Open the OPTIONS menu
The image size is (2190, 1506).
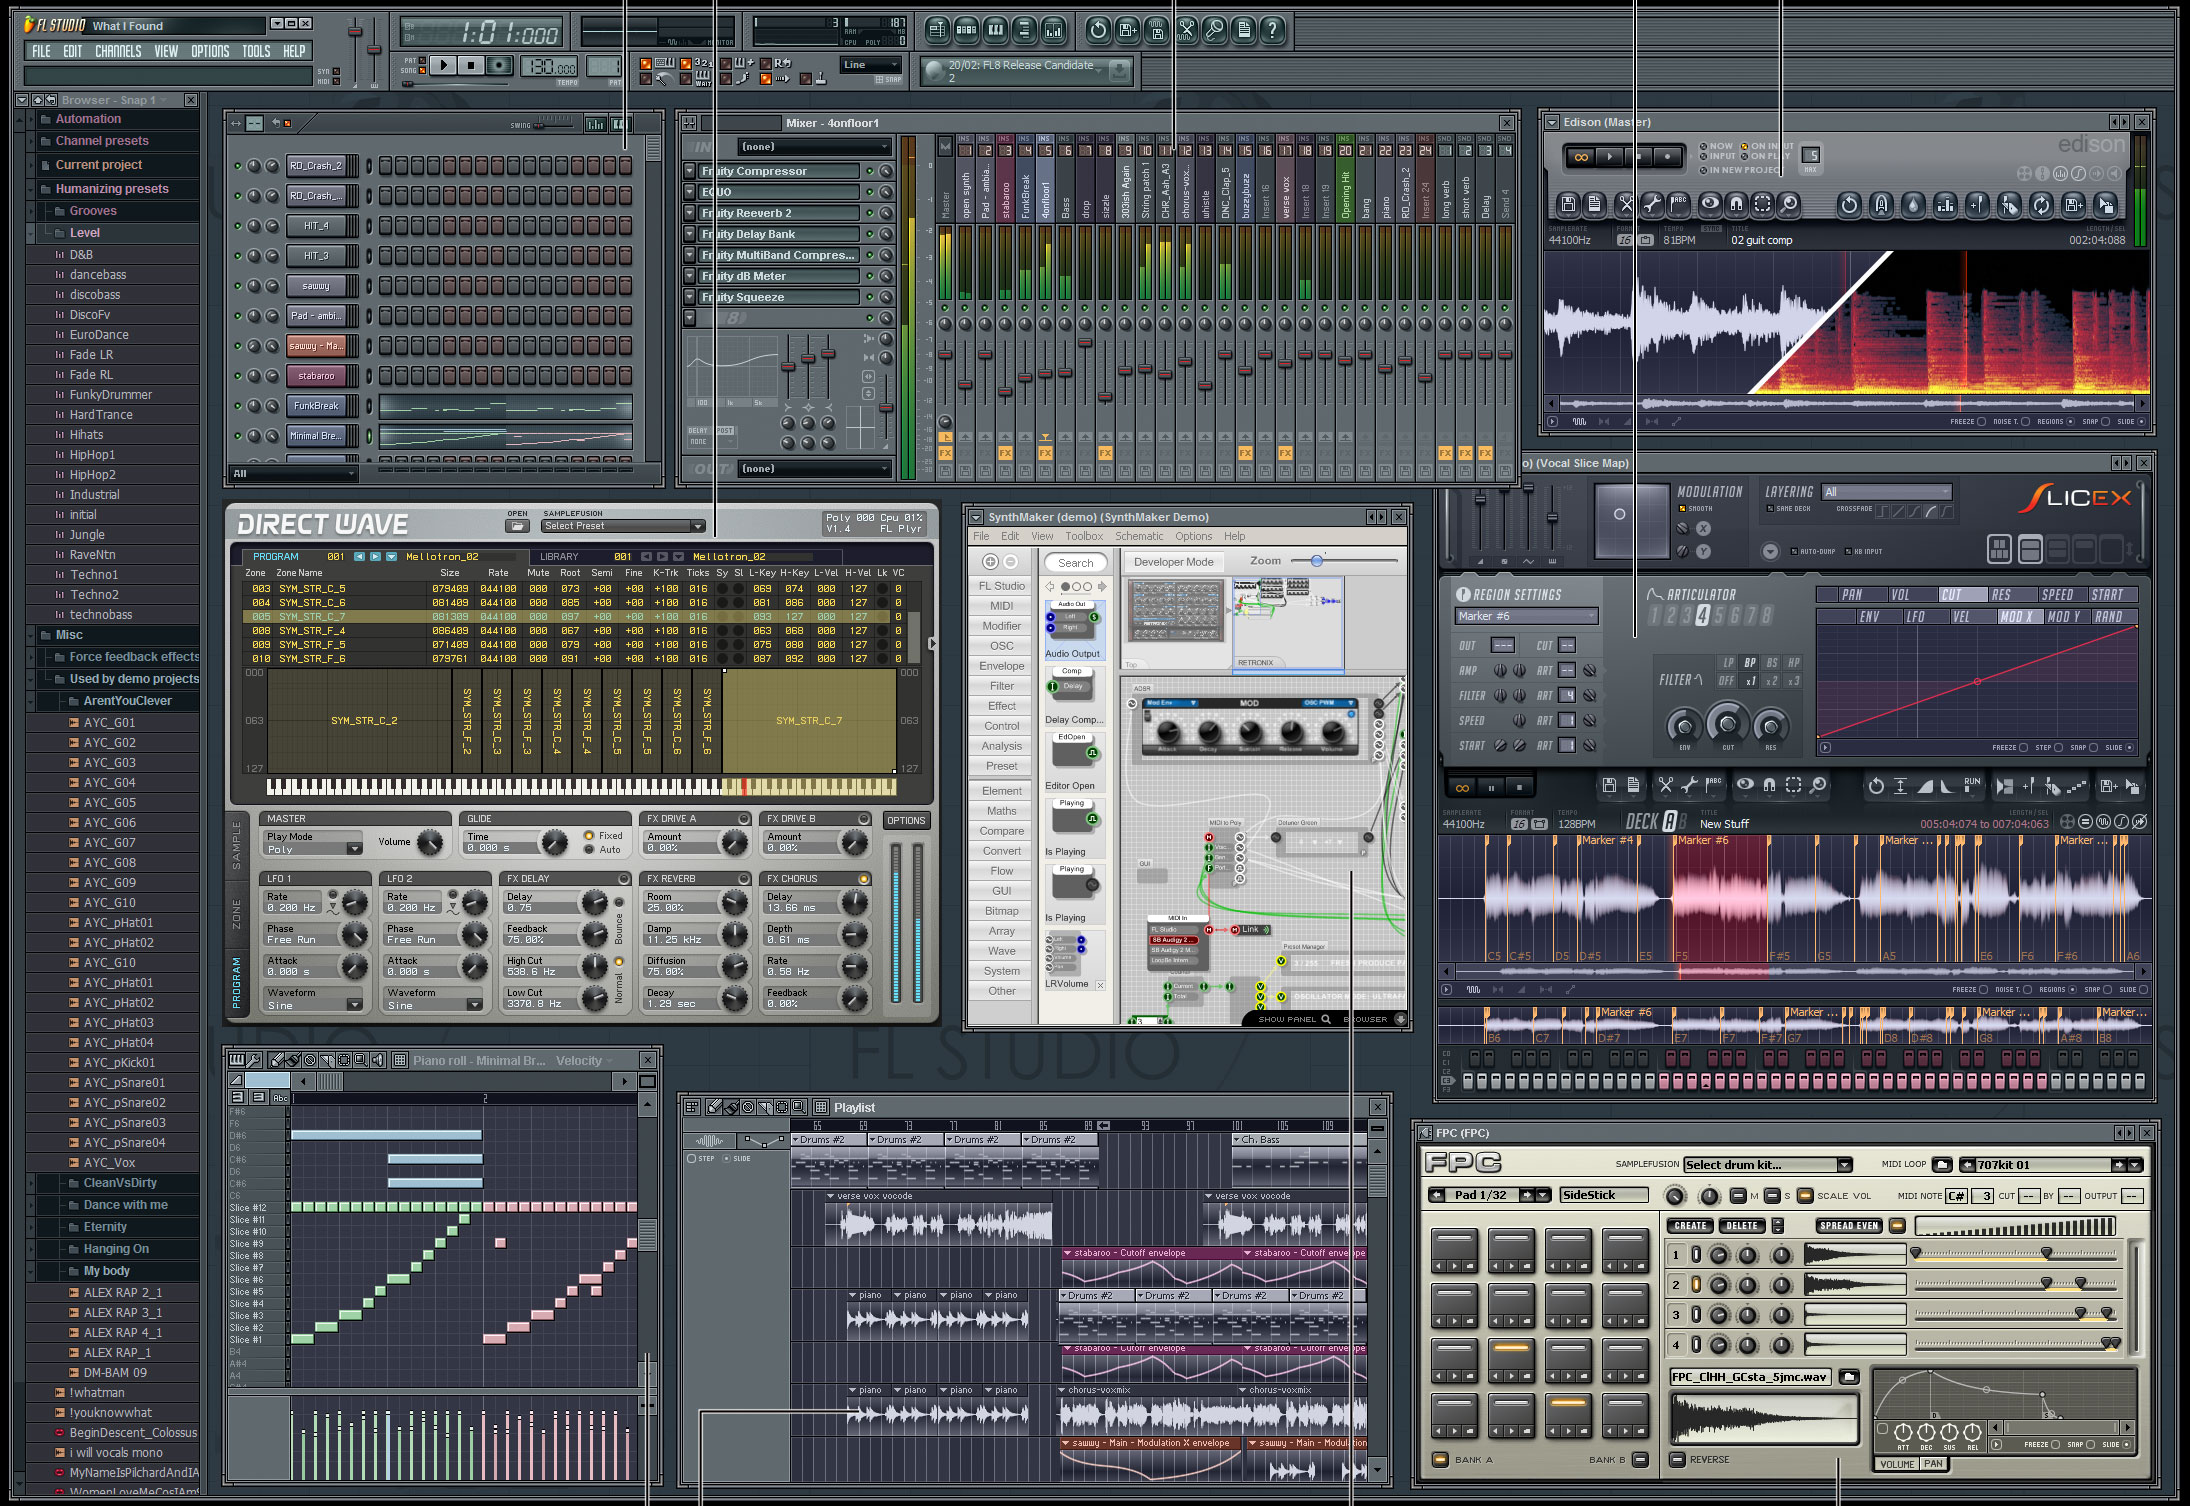pos(210,51)
